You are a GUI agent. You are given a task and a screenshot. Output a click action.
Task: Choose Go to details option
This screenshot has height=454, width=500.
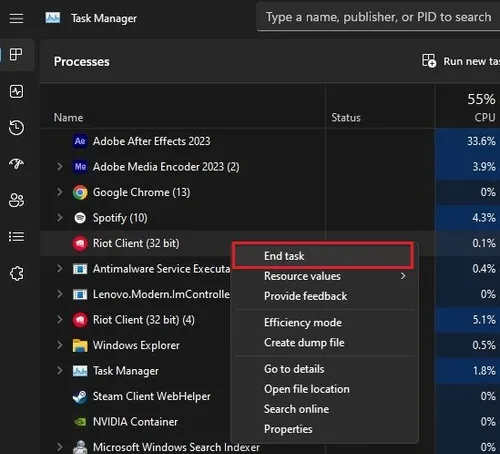tap(324, 369)
